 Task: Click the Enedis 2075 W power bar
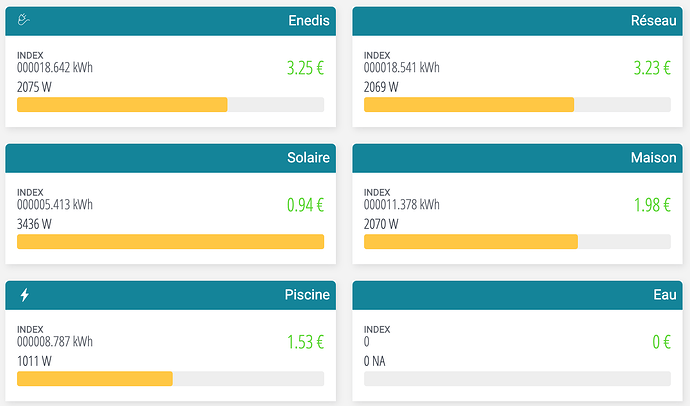(x=170, y=105)
